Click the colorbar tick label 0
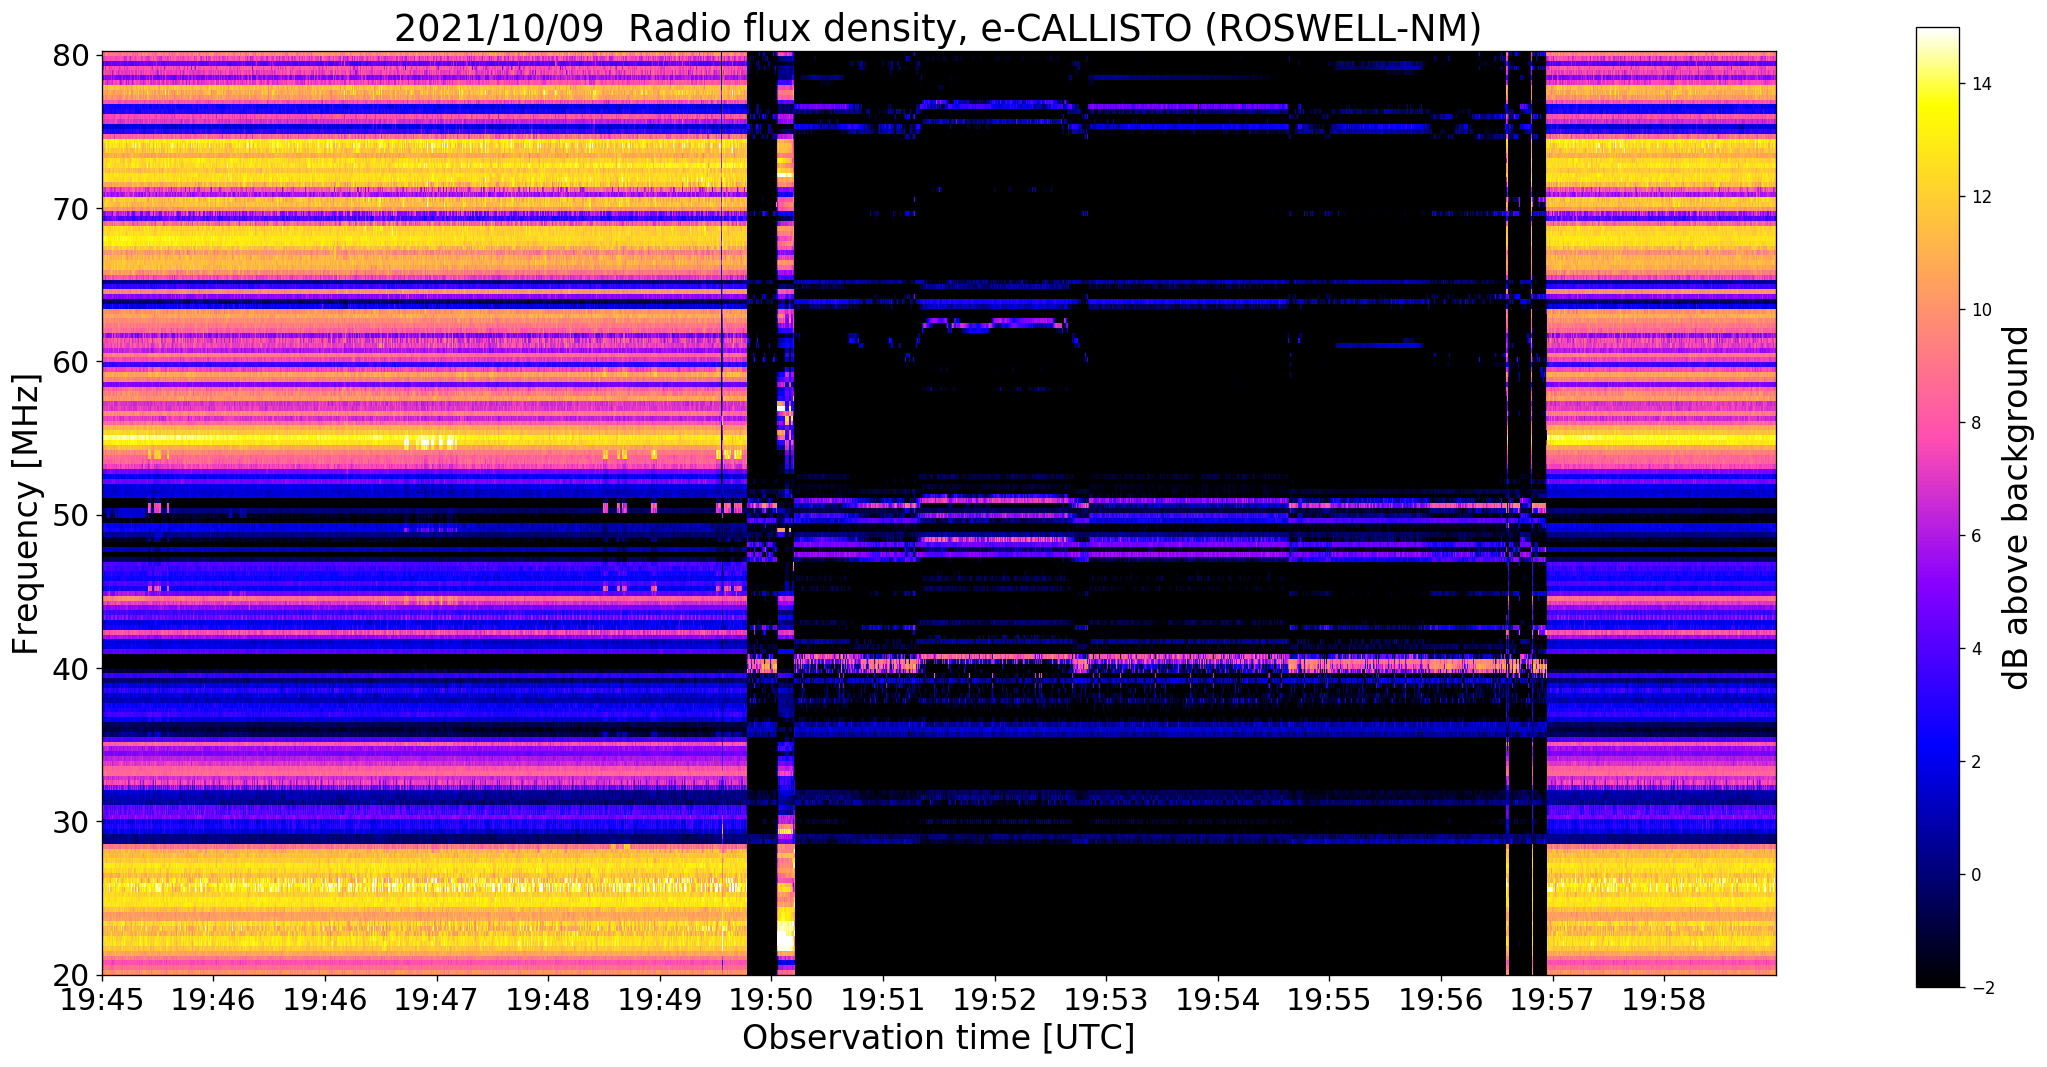Screen dimensions: 2047x1067 [x=1975, y=875]
